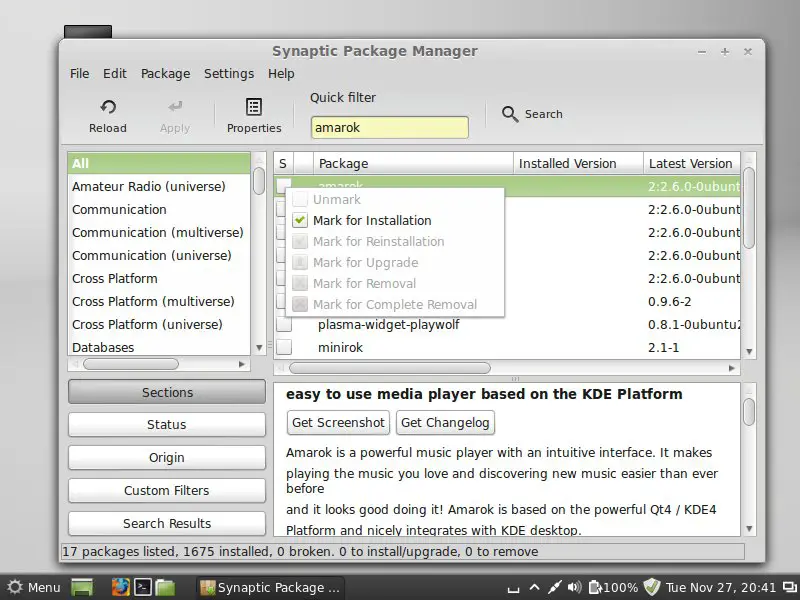Click the Apply toolbar icon
Viewport: 800px width, 600px height.
coord(175,106)
